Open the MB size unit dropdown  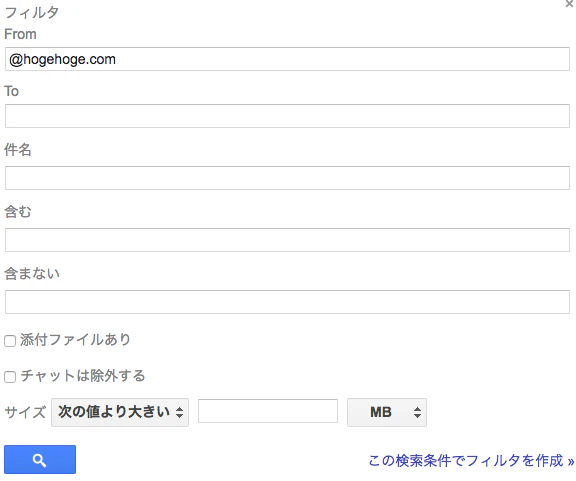point(387,412)
